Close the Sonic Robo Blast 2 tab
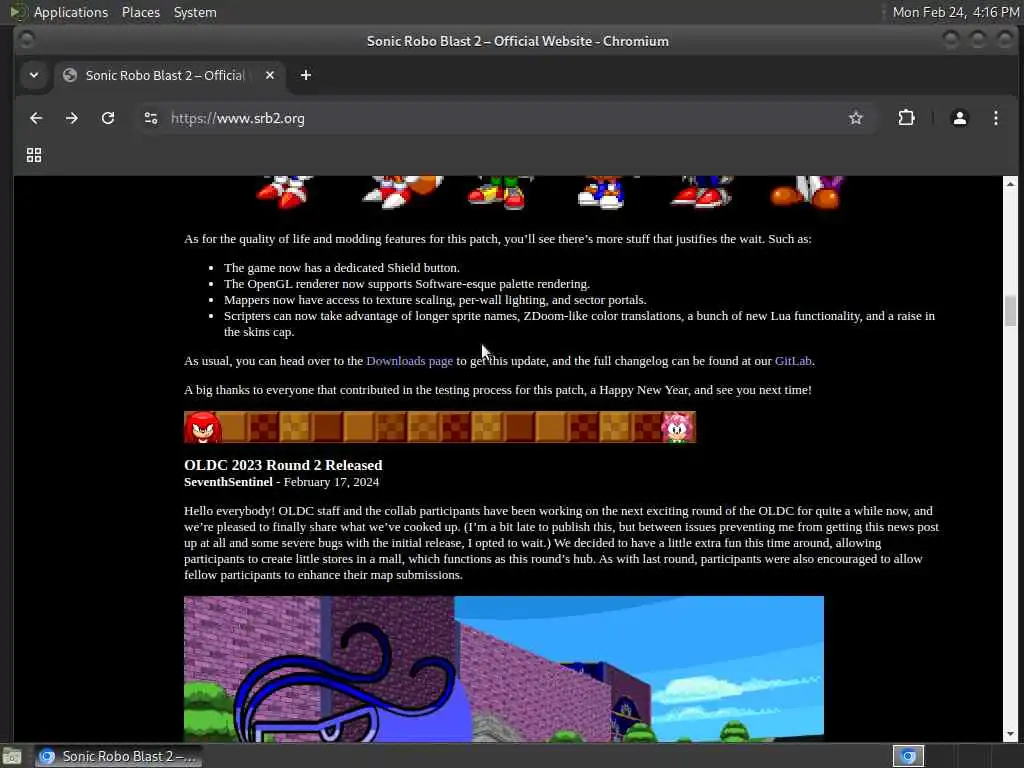 click(x=270, y=75)
